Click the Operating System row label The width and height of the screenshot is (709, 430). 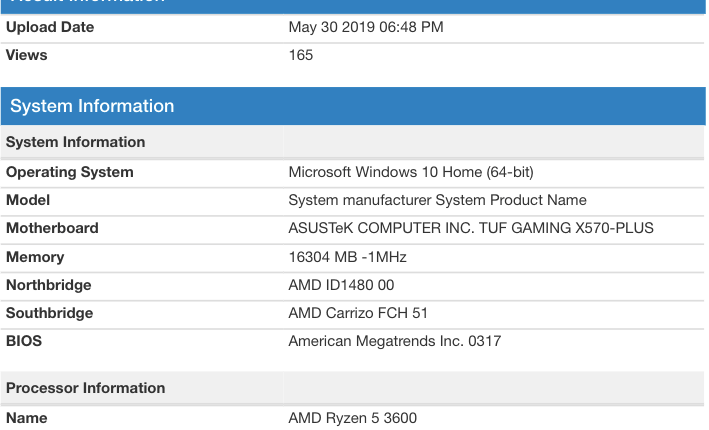coord(70,172)
